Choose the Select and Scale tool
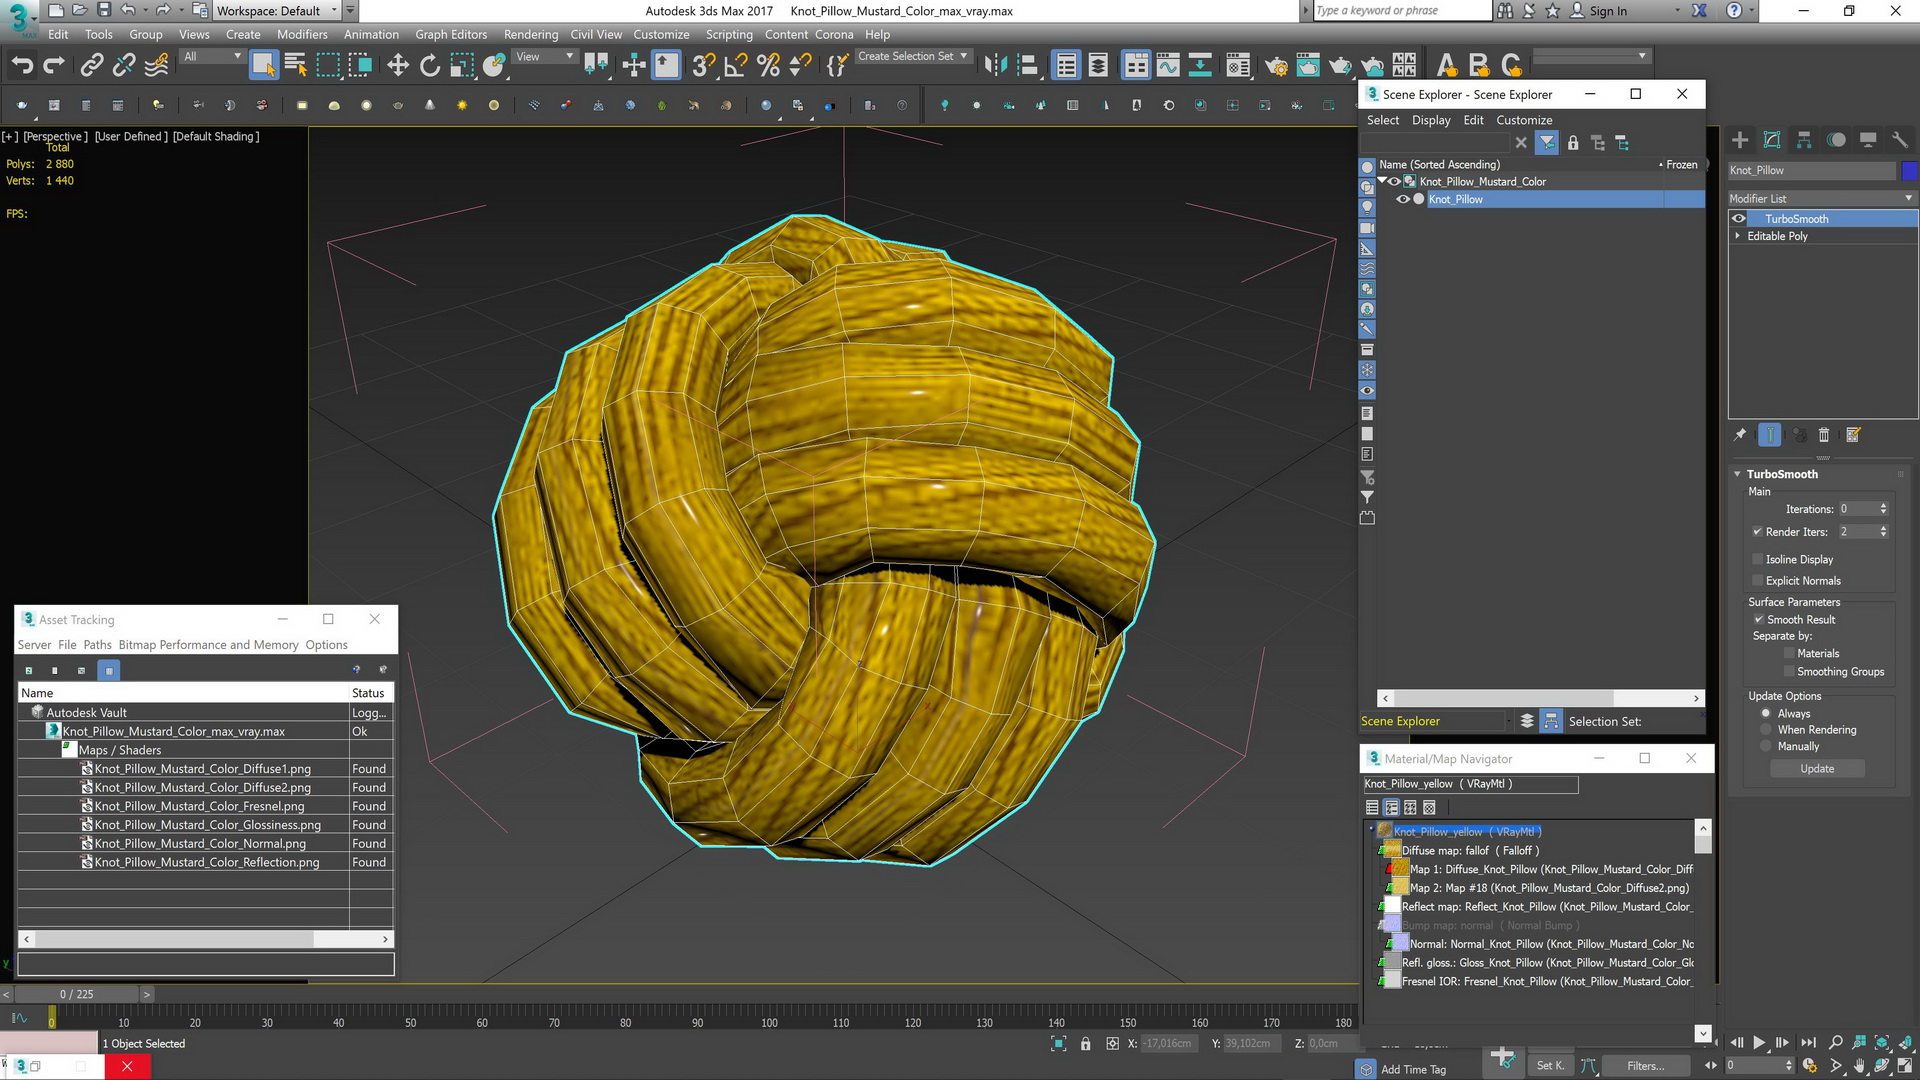This screenshot has height=1080, width=1920. coord(461,66)
